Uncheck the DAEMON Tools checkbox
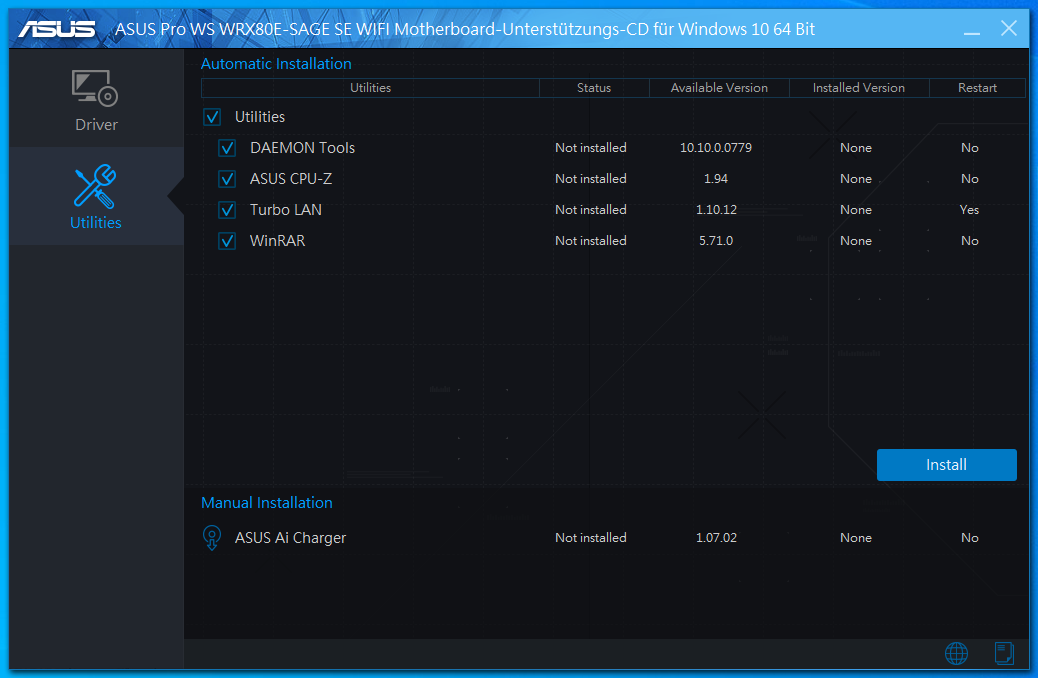1038x678 pixels. point(227,148)
